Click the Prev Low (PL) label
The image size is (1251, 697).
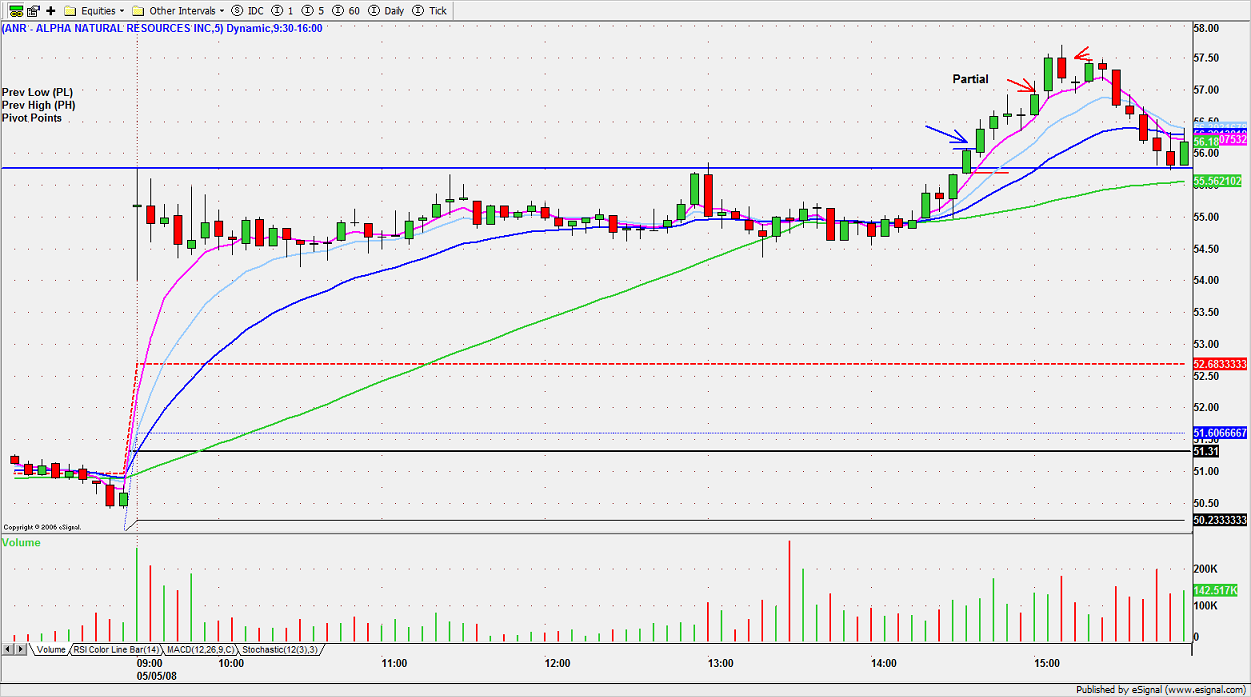37,92
